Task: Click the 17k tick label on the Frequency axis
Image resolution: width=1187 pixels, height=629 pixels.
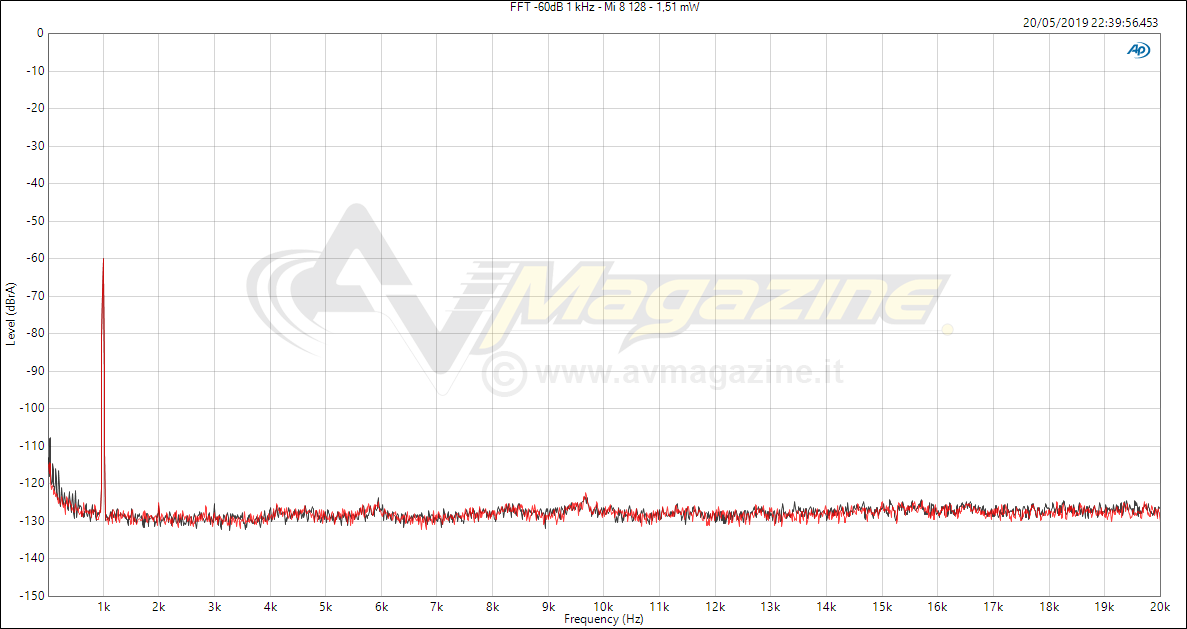Action: point(993,607)
